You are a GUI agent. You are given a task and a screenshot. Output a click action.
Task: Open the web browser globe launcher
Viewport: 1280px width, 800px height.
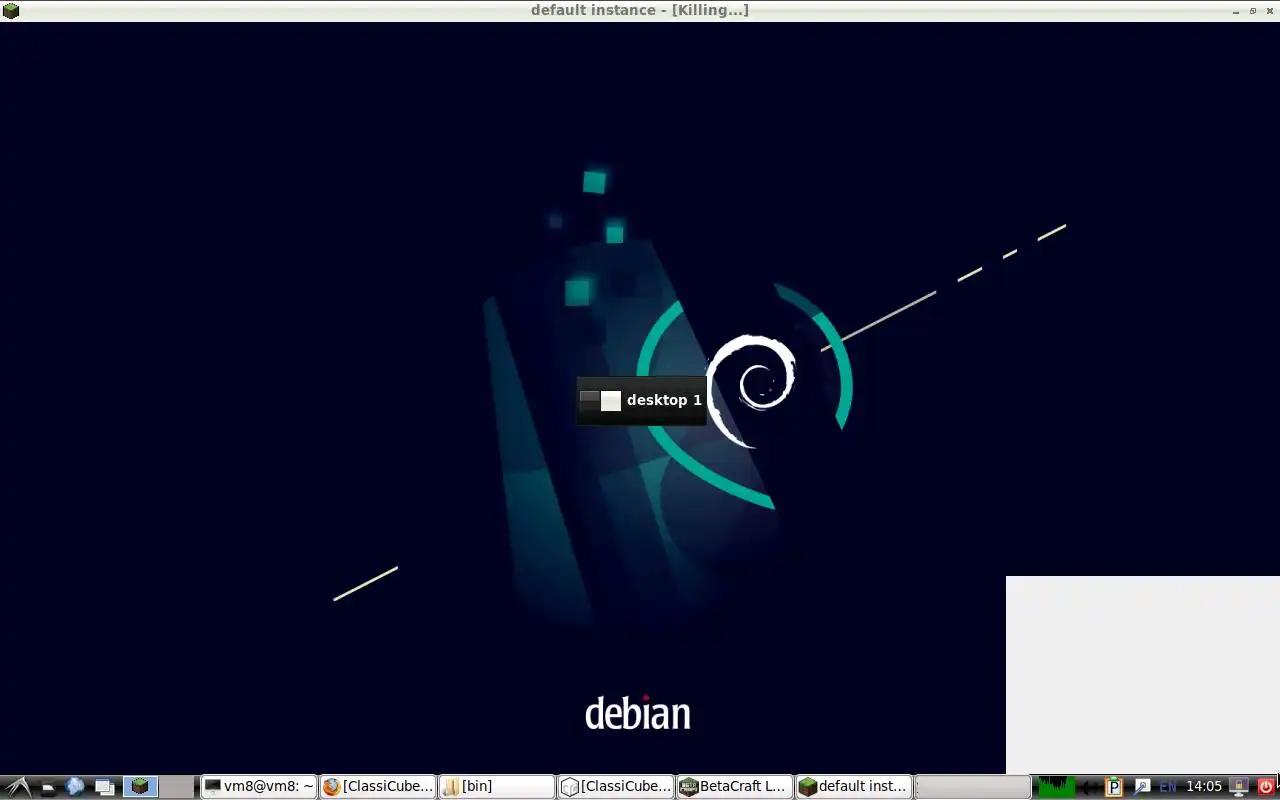tap(75, 786)
